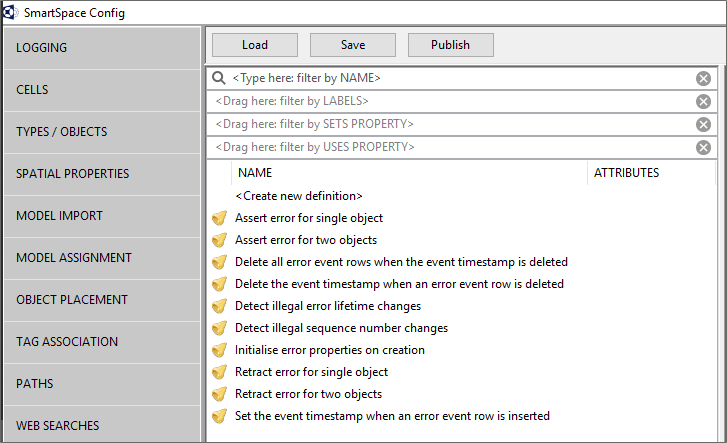The height and width of the screenshot is (443, 727).
Task: Select "Assert error for two objects" text
Action: pyautogui.click(x=306, y=240)
